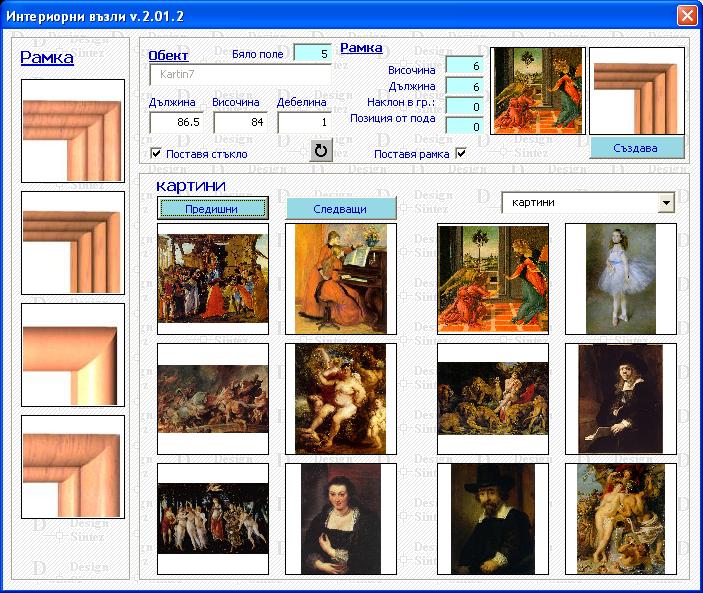Click the Предишни button
This screenshot has height=593, width=703.
pos(213,208)
